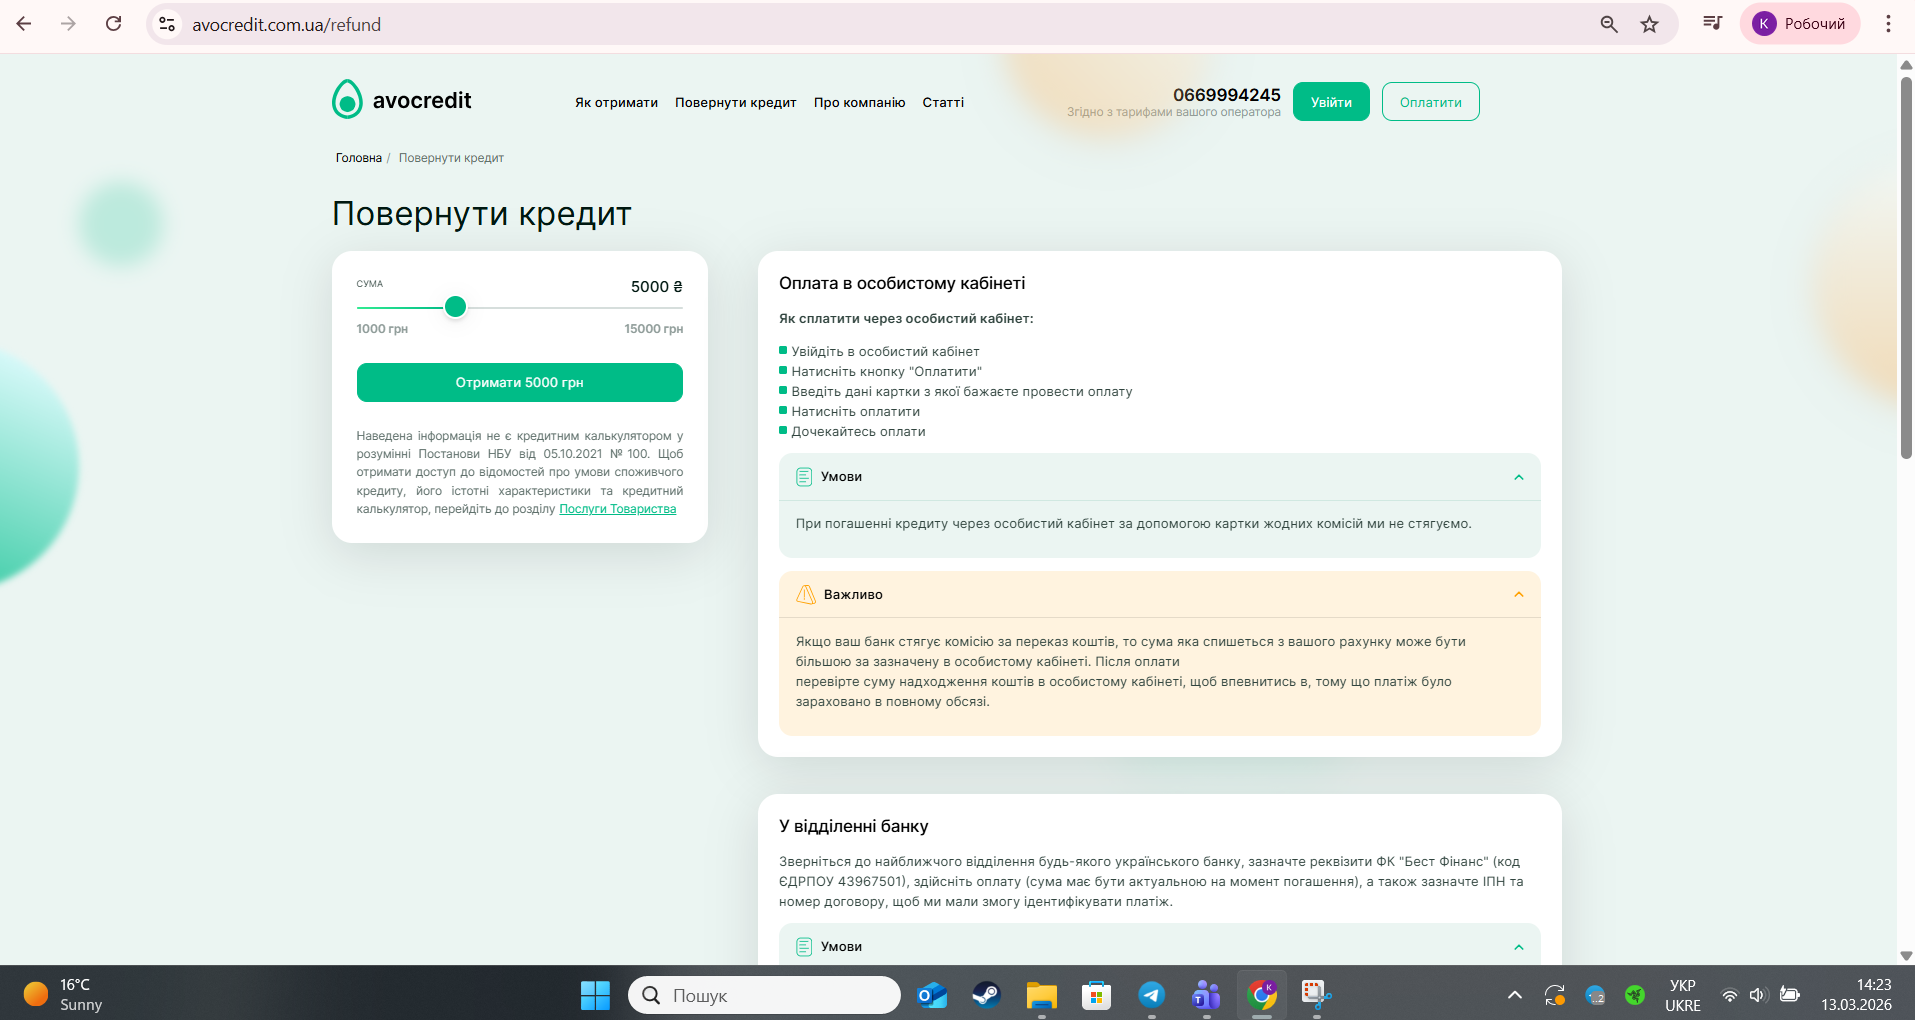1915x1020 pixels.
Task: Open the Windows Start menu
Action: pyautogui.click(x=595, y=995)
